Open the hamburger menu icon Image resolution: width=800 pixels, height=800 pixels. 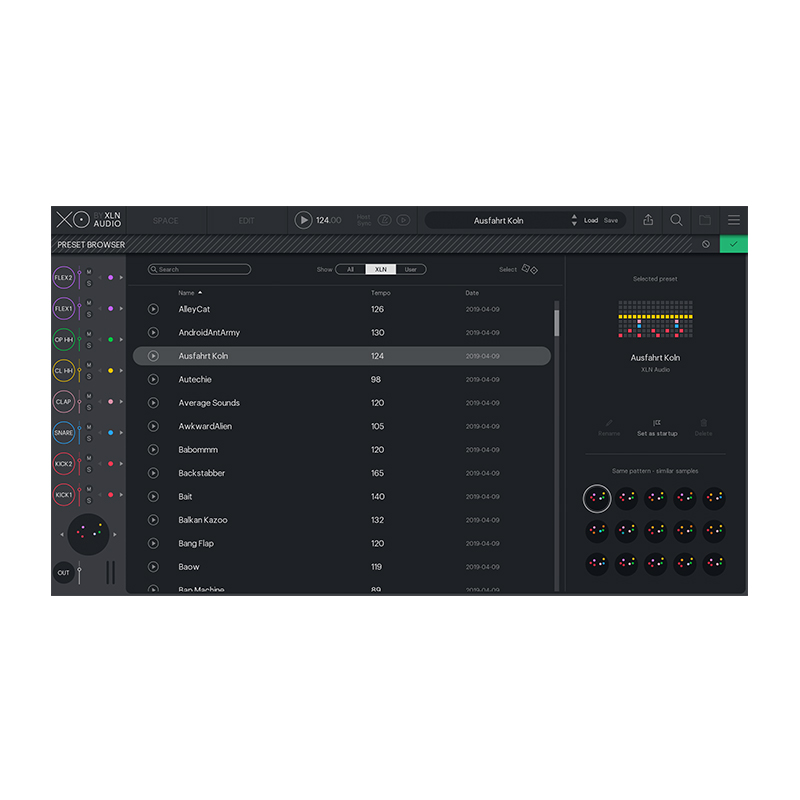click(734, 220)
